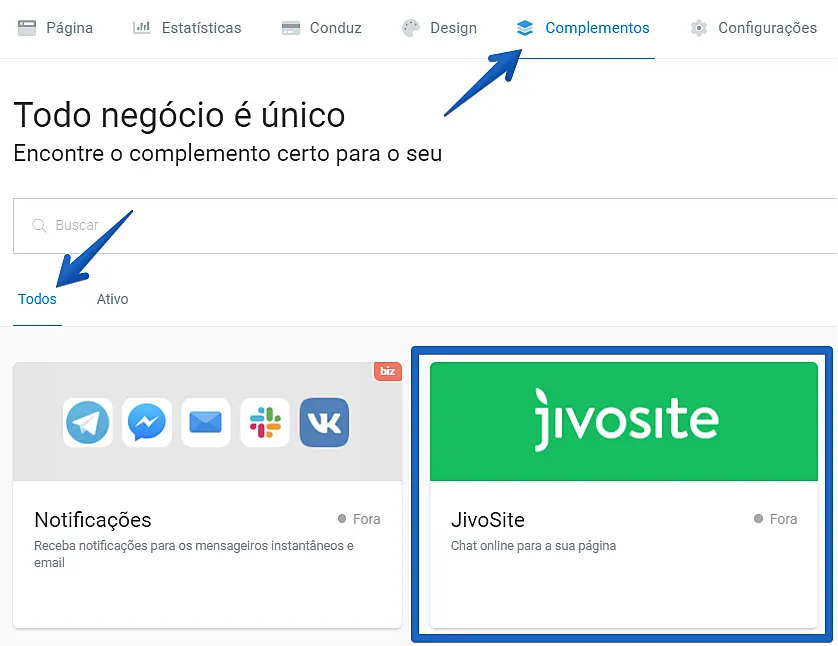The width and height of the screenshot is (838, 646).
Task: Open the JivoSite add-on card title
Action: coord(488,519)
